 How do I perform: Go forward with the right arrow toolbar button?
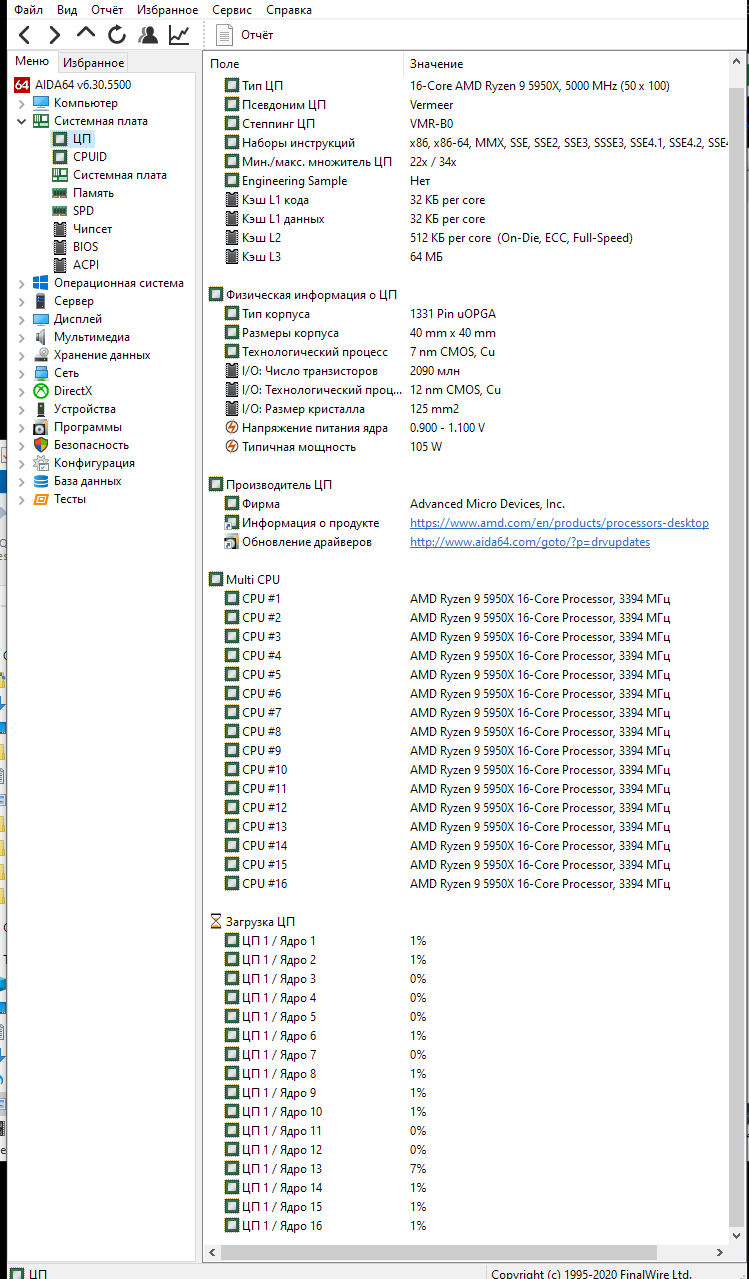pos(55,35)
